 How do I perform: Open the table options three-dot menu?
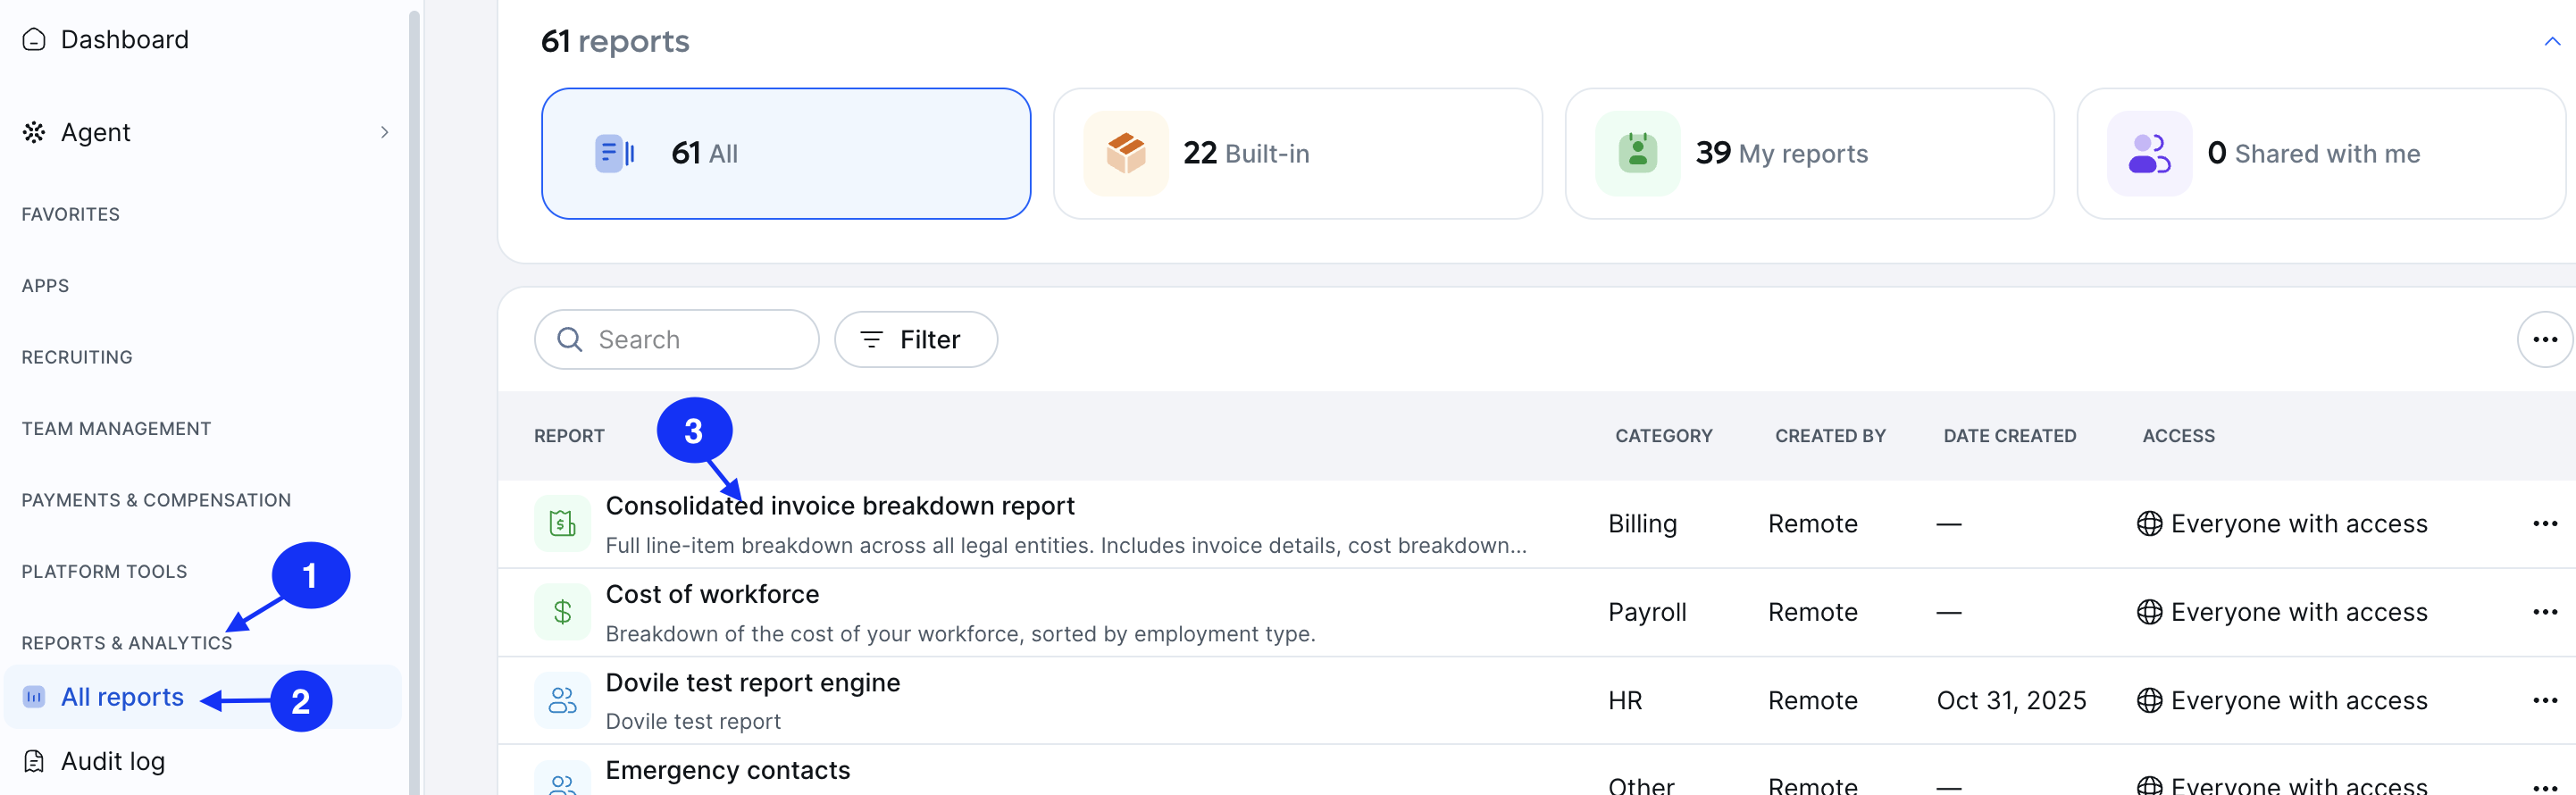(2545, 340)
